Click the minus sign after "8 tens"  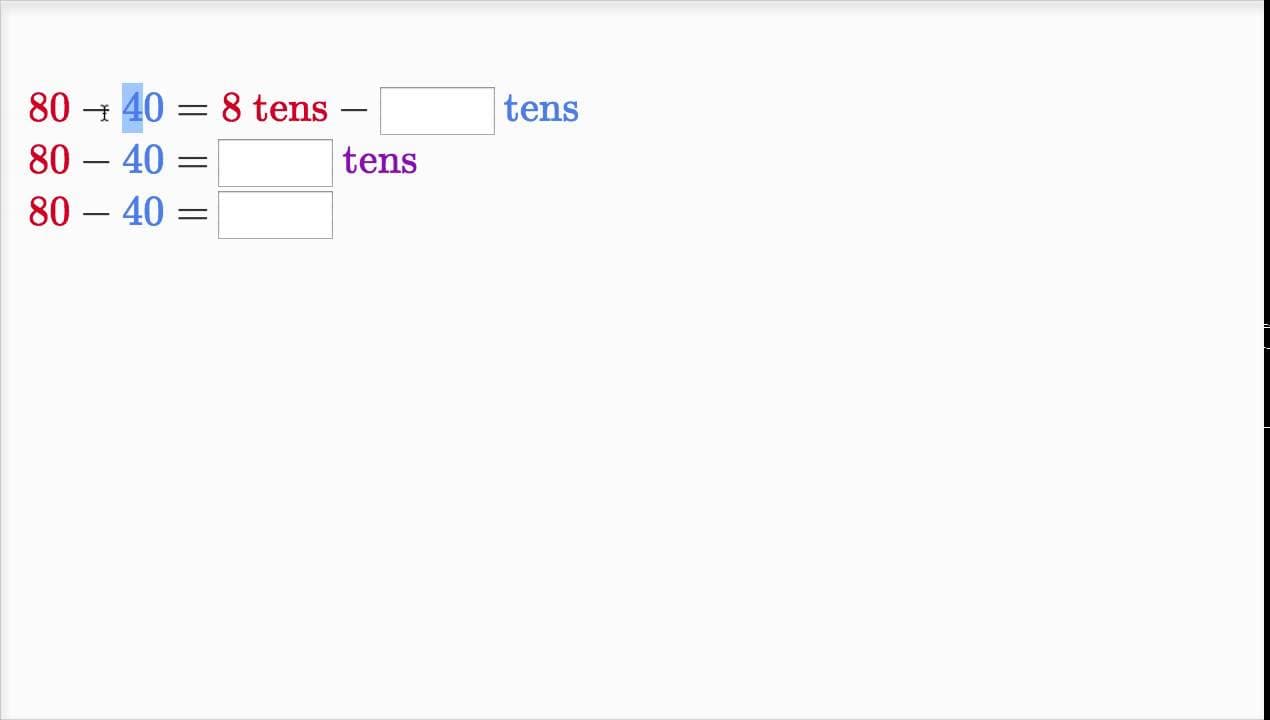point(354,109)
